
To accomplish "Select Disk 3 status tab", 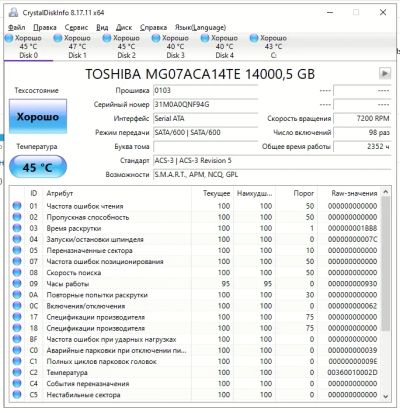I will pos(175,47).
